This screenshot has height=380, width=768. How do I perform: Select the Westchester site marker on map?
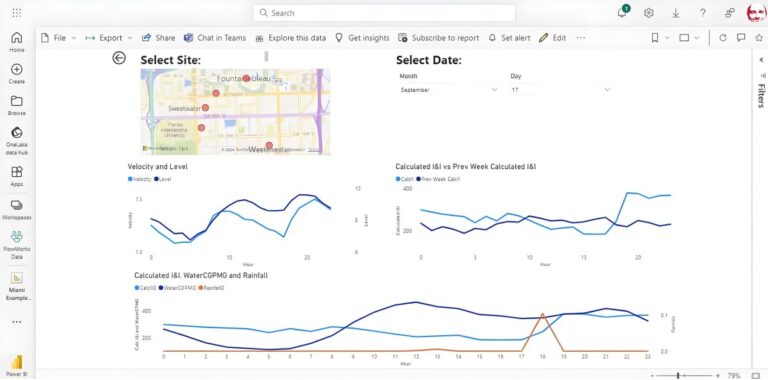coord(269,145)
